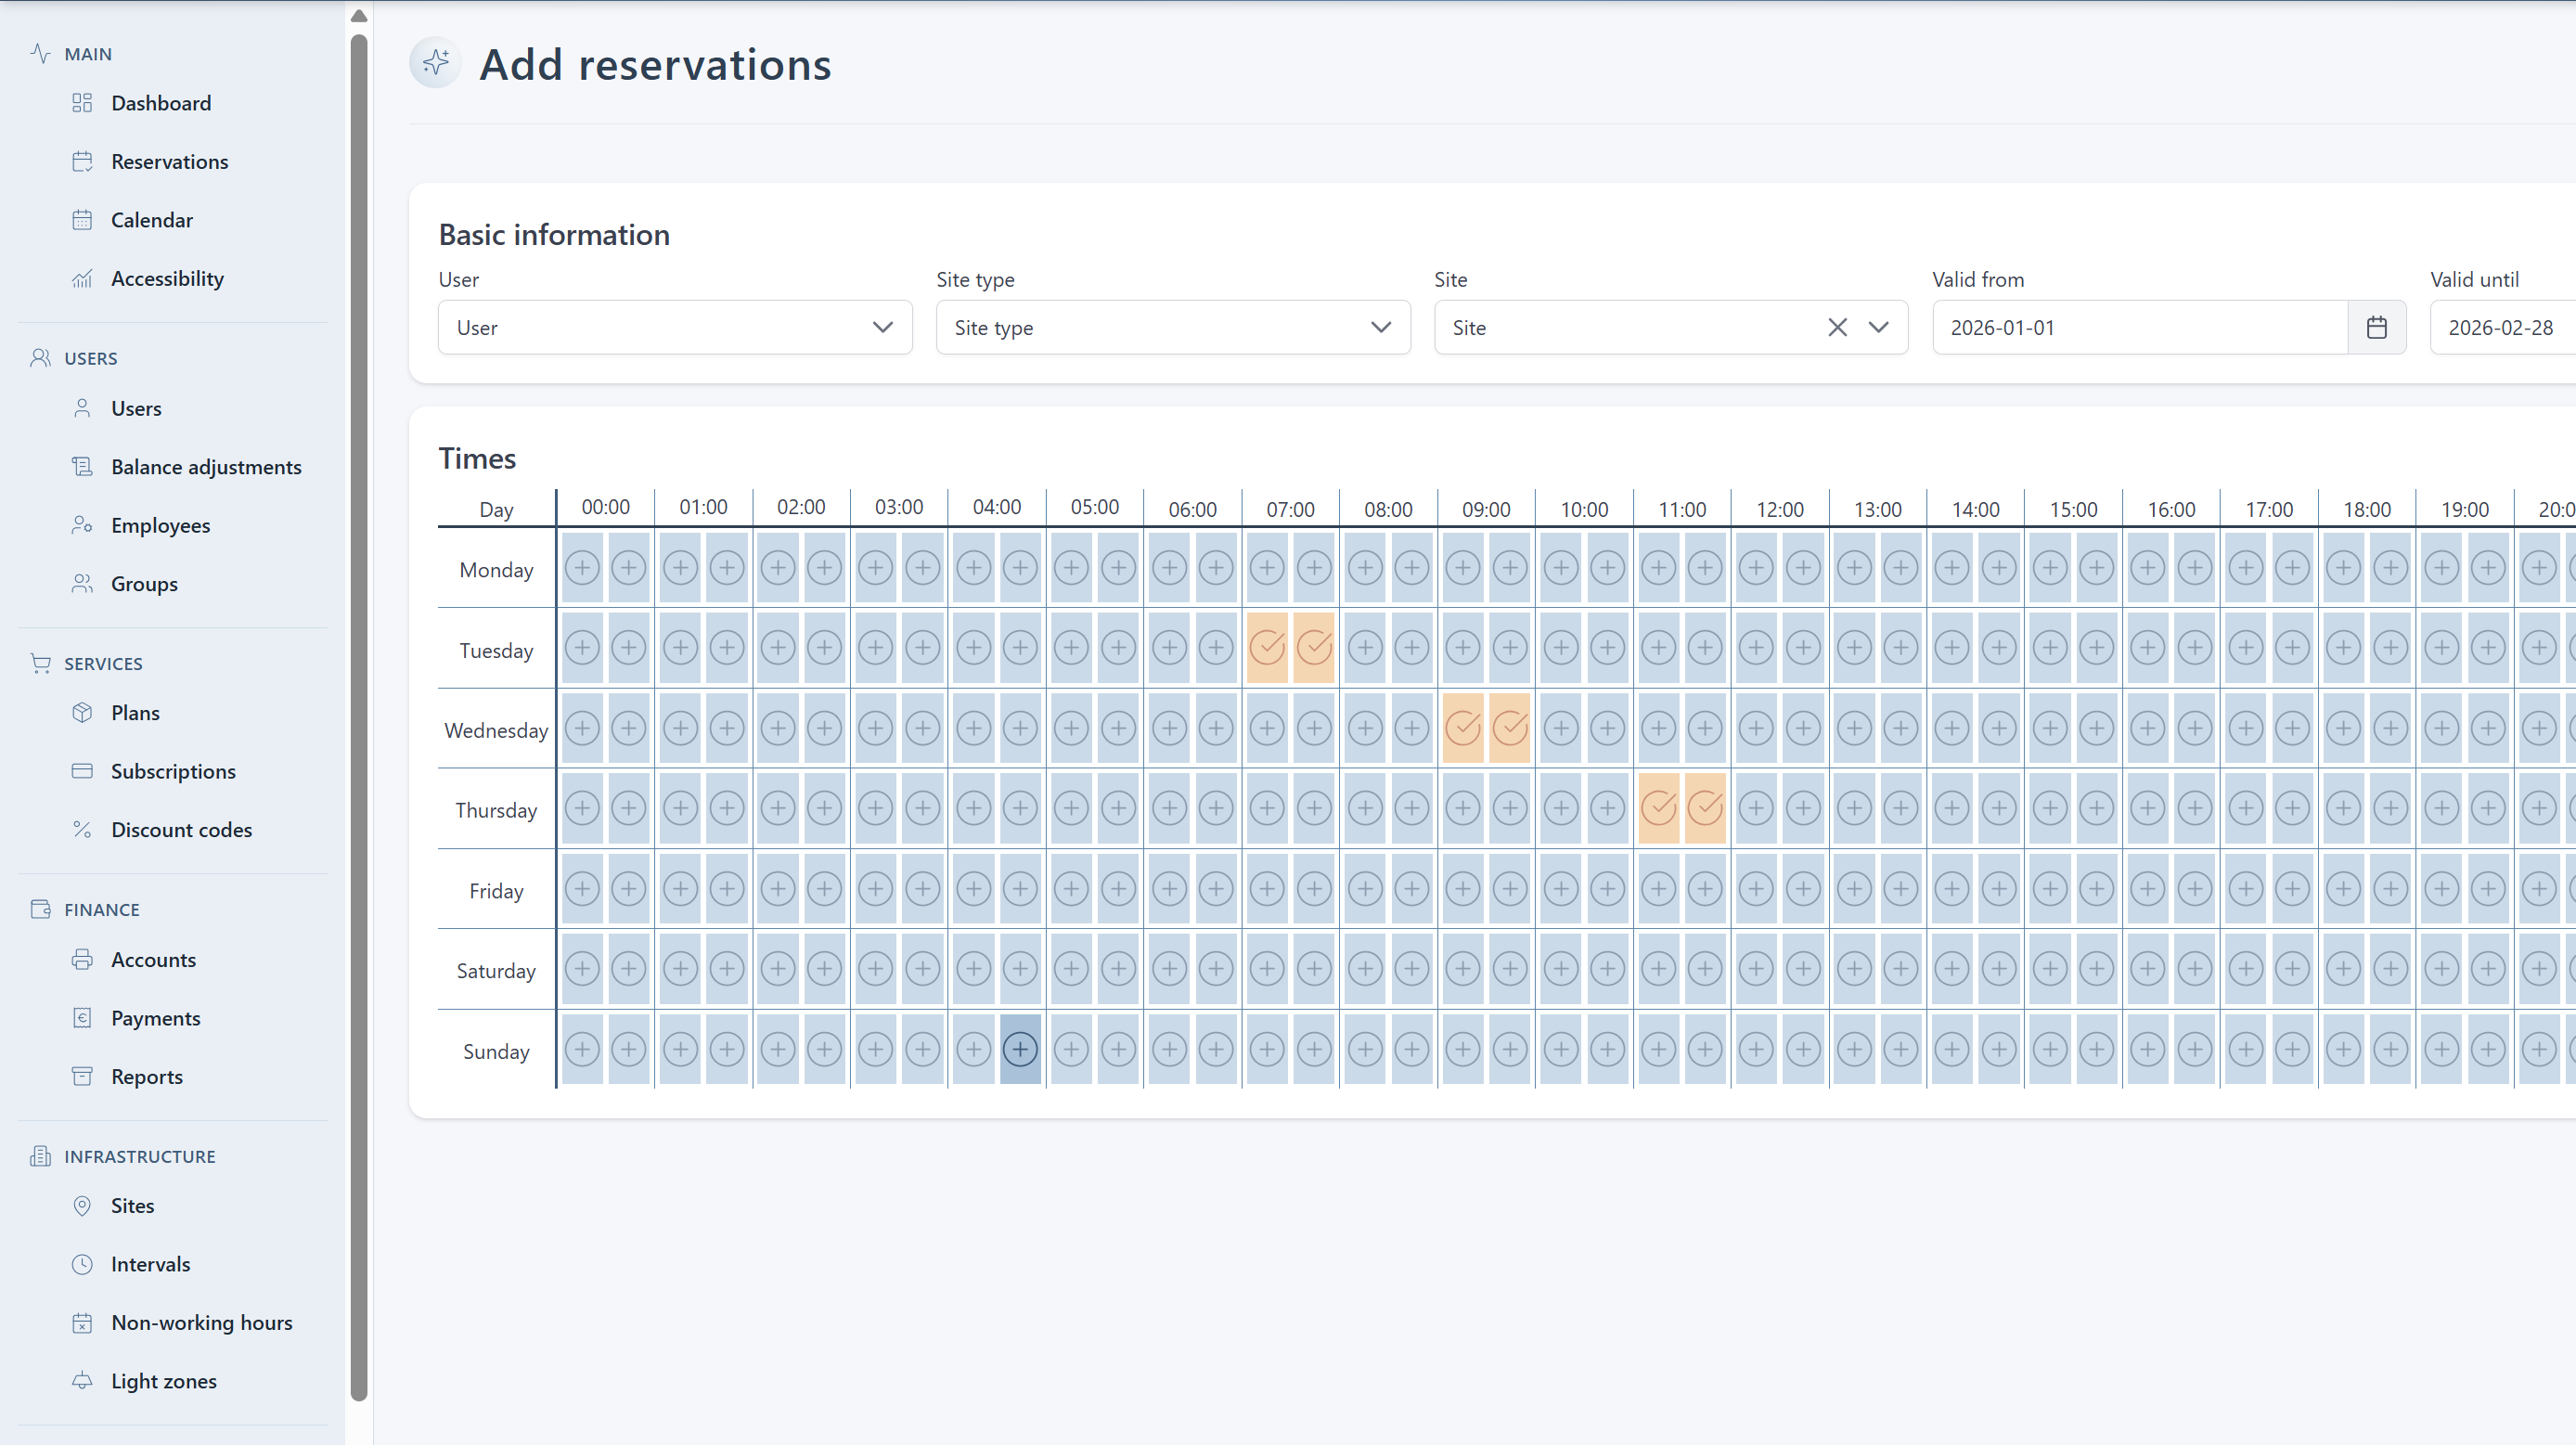Screen dimensions: 2576x1445
Task: Click the Reservations calendar-check icon
Action: [x=82, y=161]
